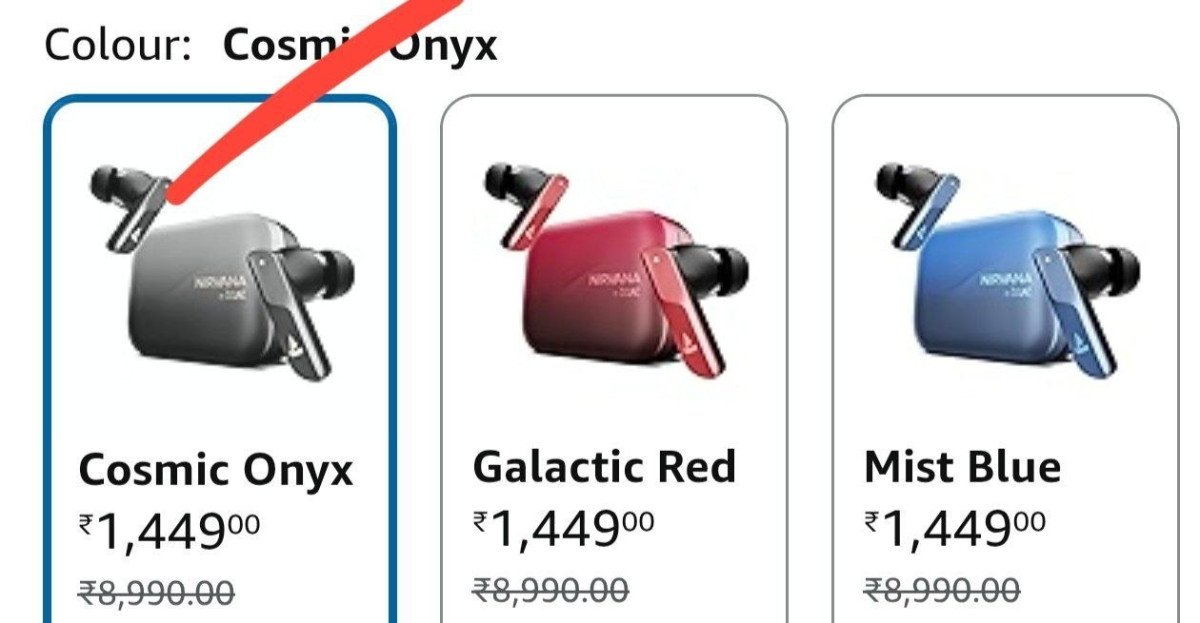Choose the Galactic Red colour variant
1200x623 pixels.
pos(614,360)
